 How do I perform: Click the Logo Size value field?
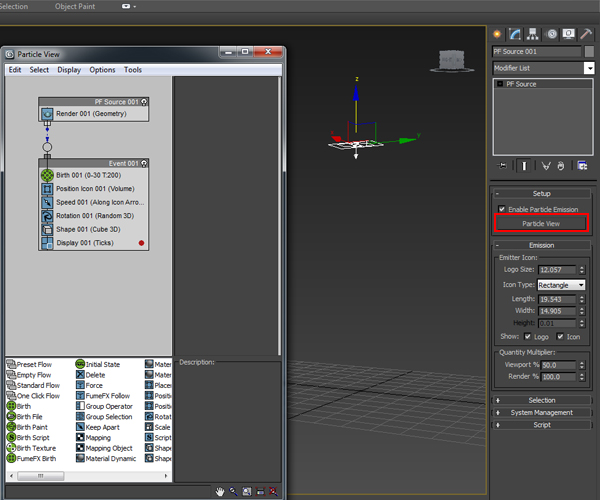click(x=557, y=270)
